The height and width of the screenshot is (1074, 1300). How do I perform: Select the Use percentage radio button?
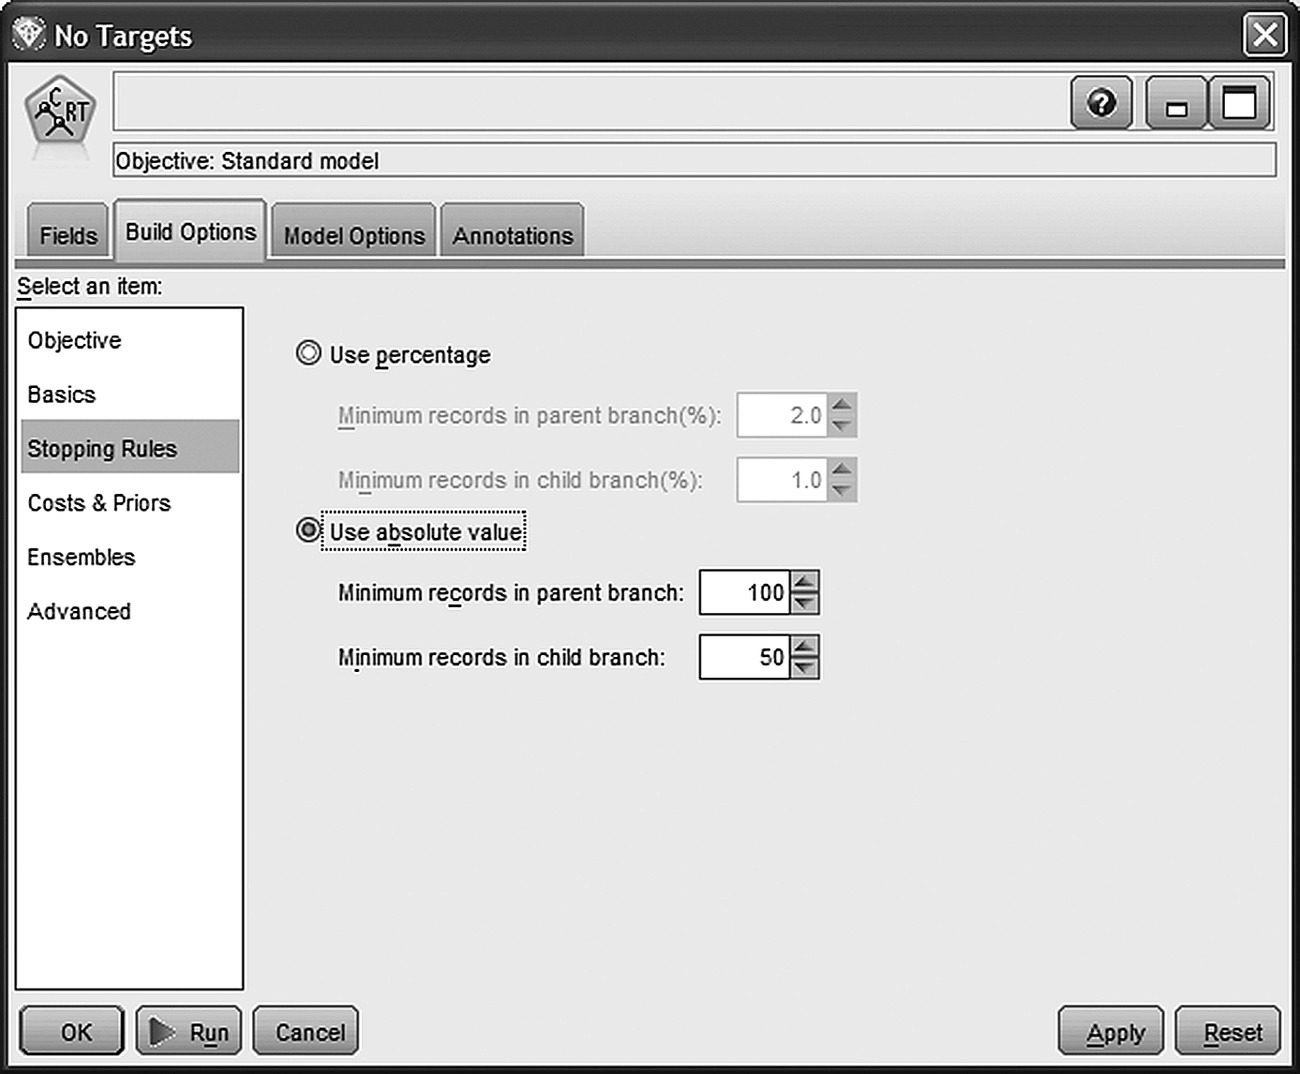pos(309,353)
